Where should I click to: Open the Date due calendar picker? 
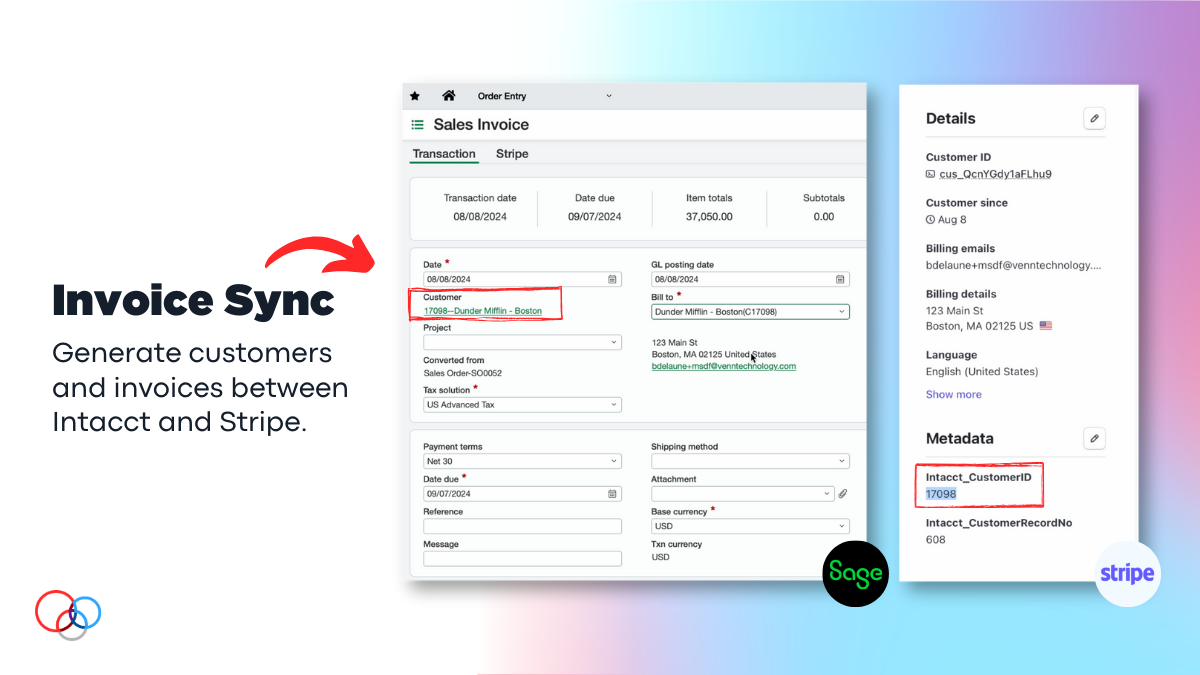pyautogui.click(x=612, y=494)
